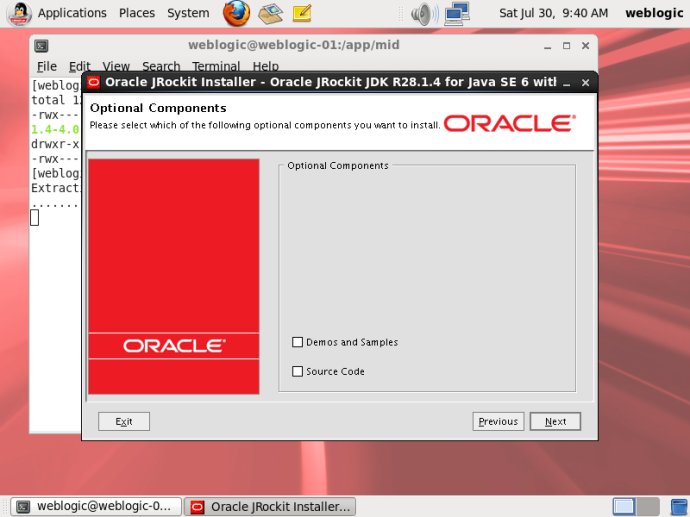Close the weblogic terminal window
Screen dimensions: 690x517
pos(585,46)
